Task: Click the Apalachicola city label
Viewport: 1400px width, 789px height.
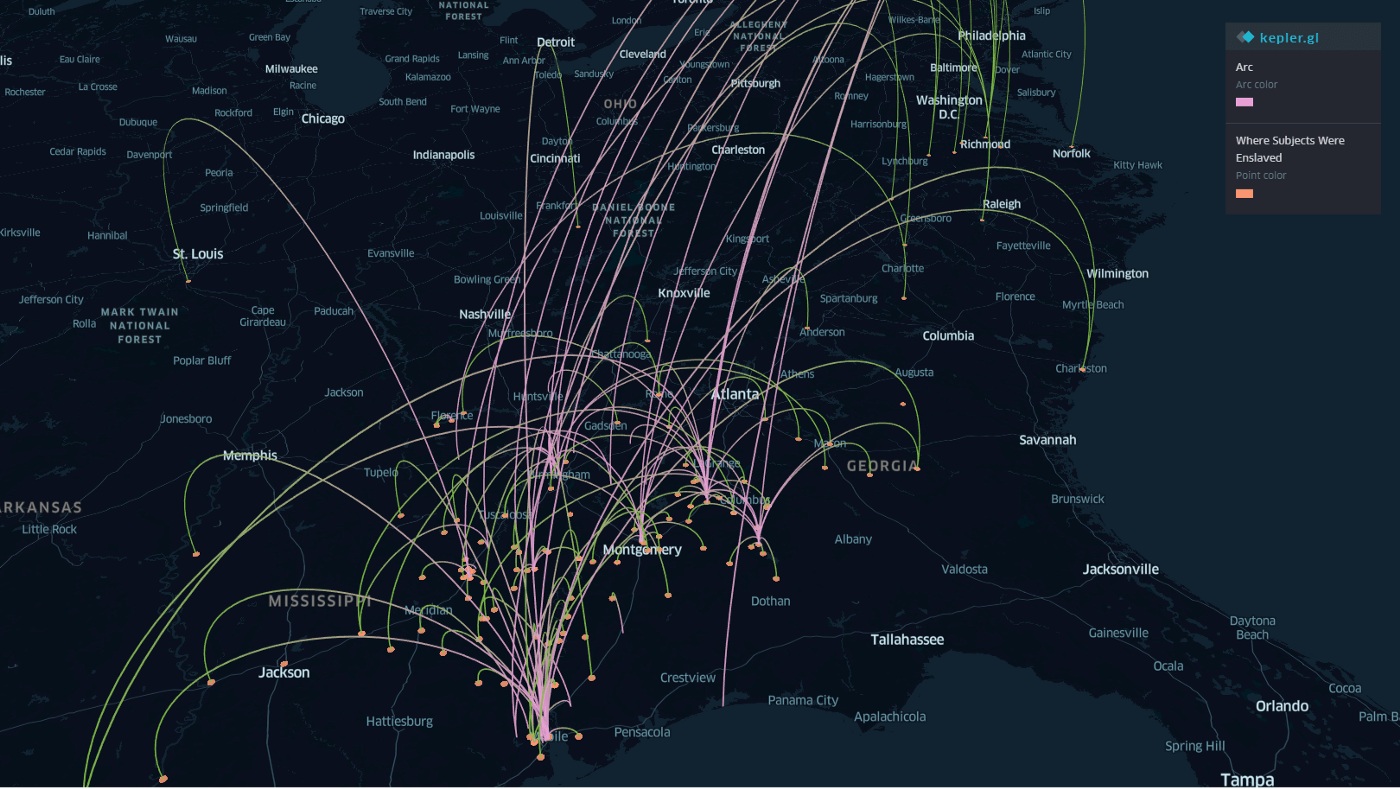Action: 890,716
